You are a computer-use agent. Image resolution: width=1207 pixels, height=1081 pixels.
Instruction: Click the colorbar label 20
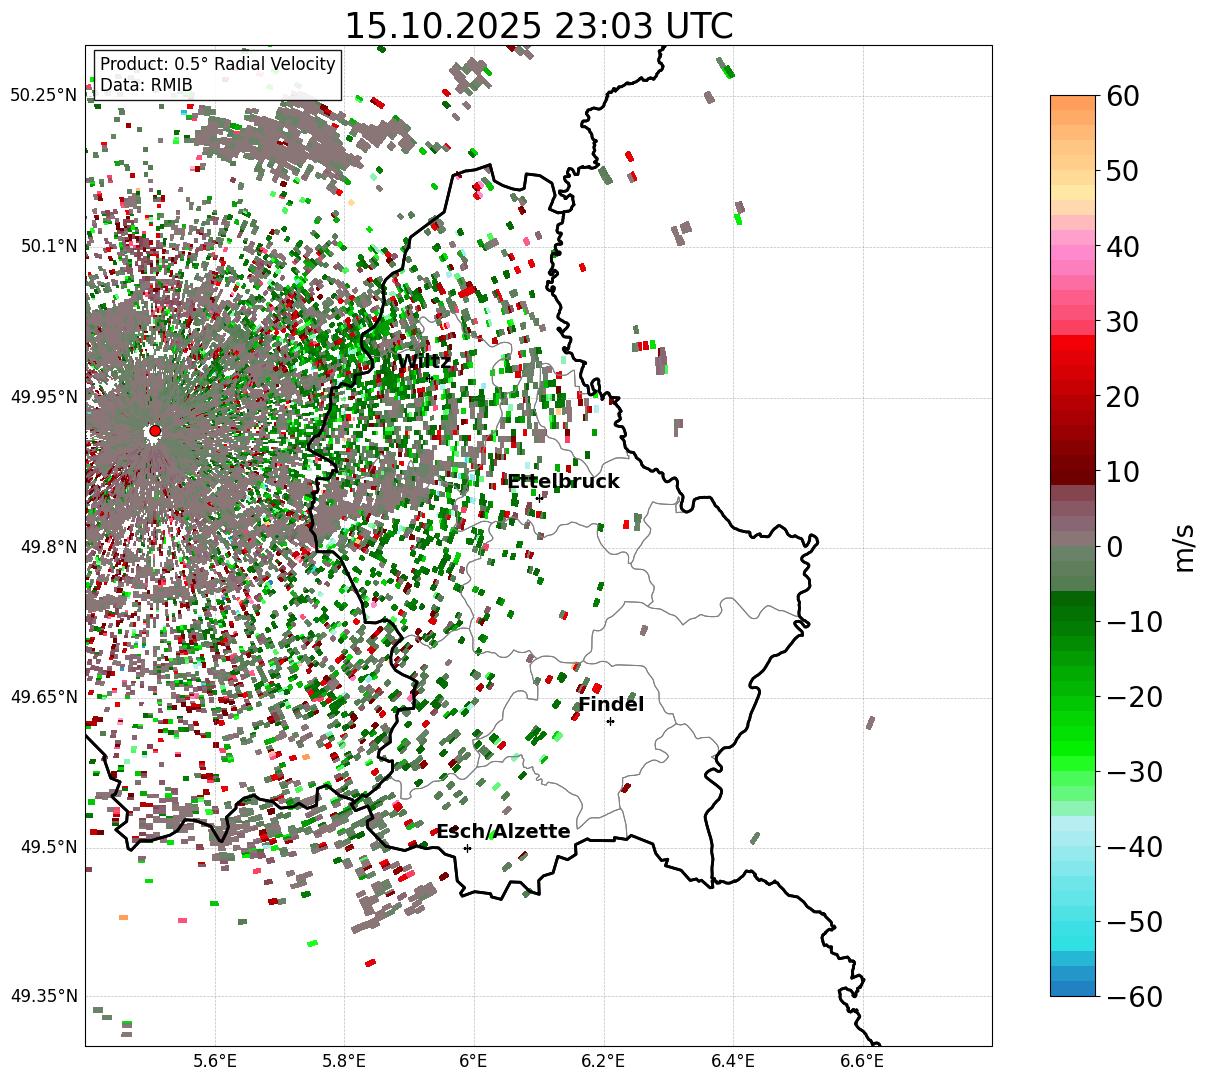point(1121,396)
